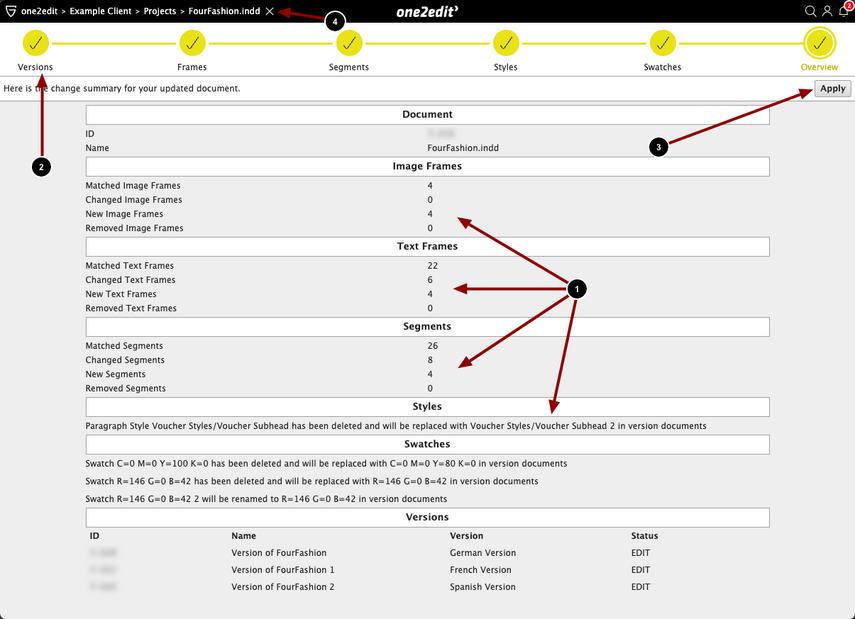Click the Styles section header
This screenshot has height=619, width=855.
428,407
